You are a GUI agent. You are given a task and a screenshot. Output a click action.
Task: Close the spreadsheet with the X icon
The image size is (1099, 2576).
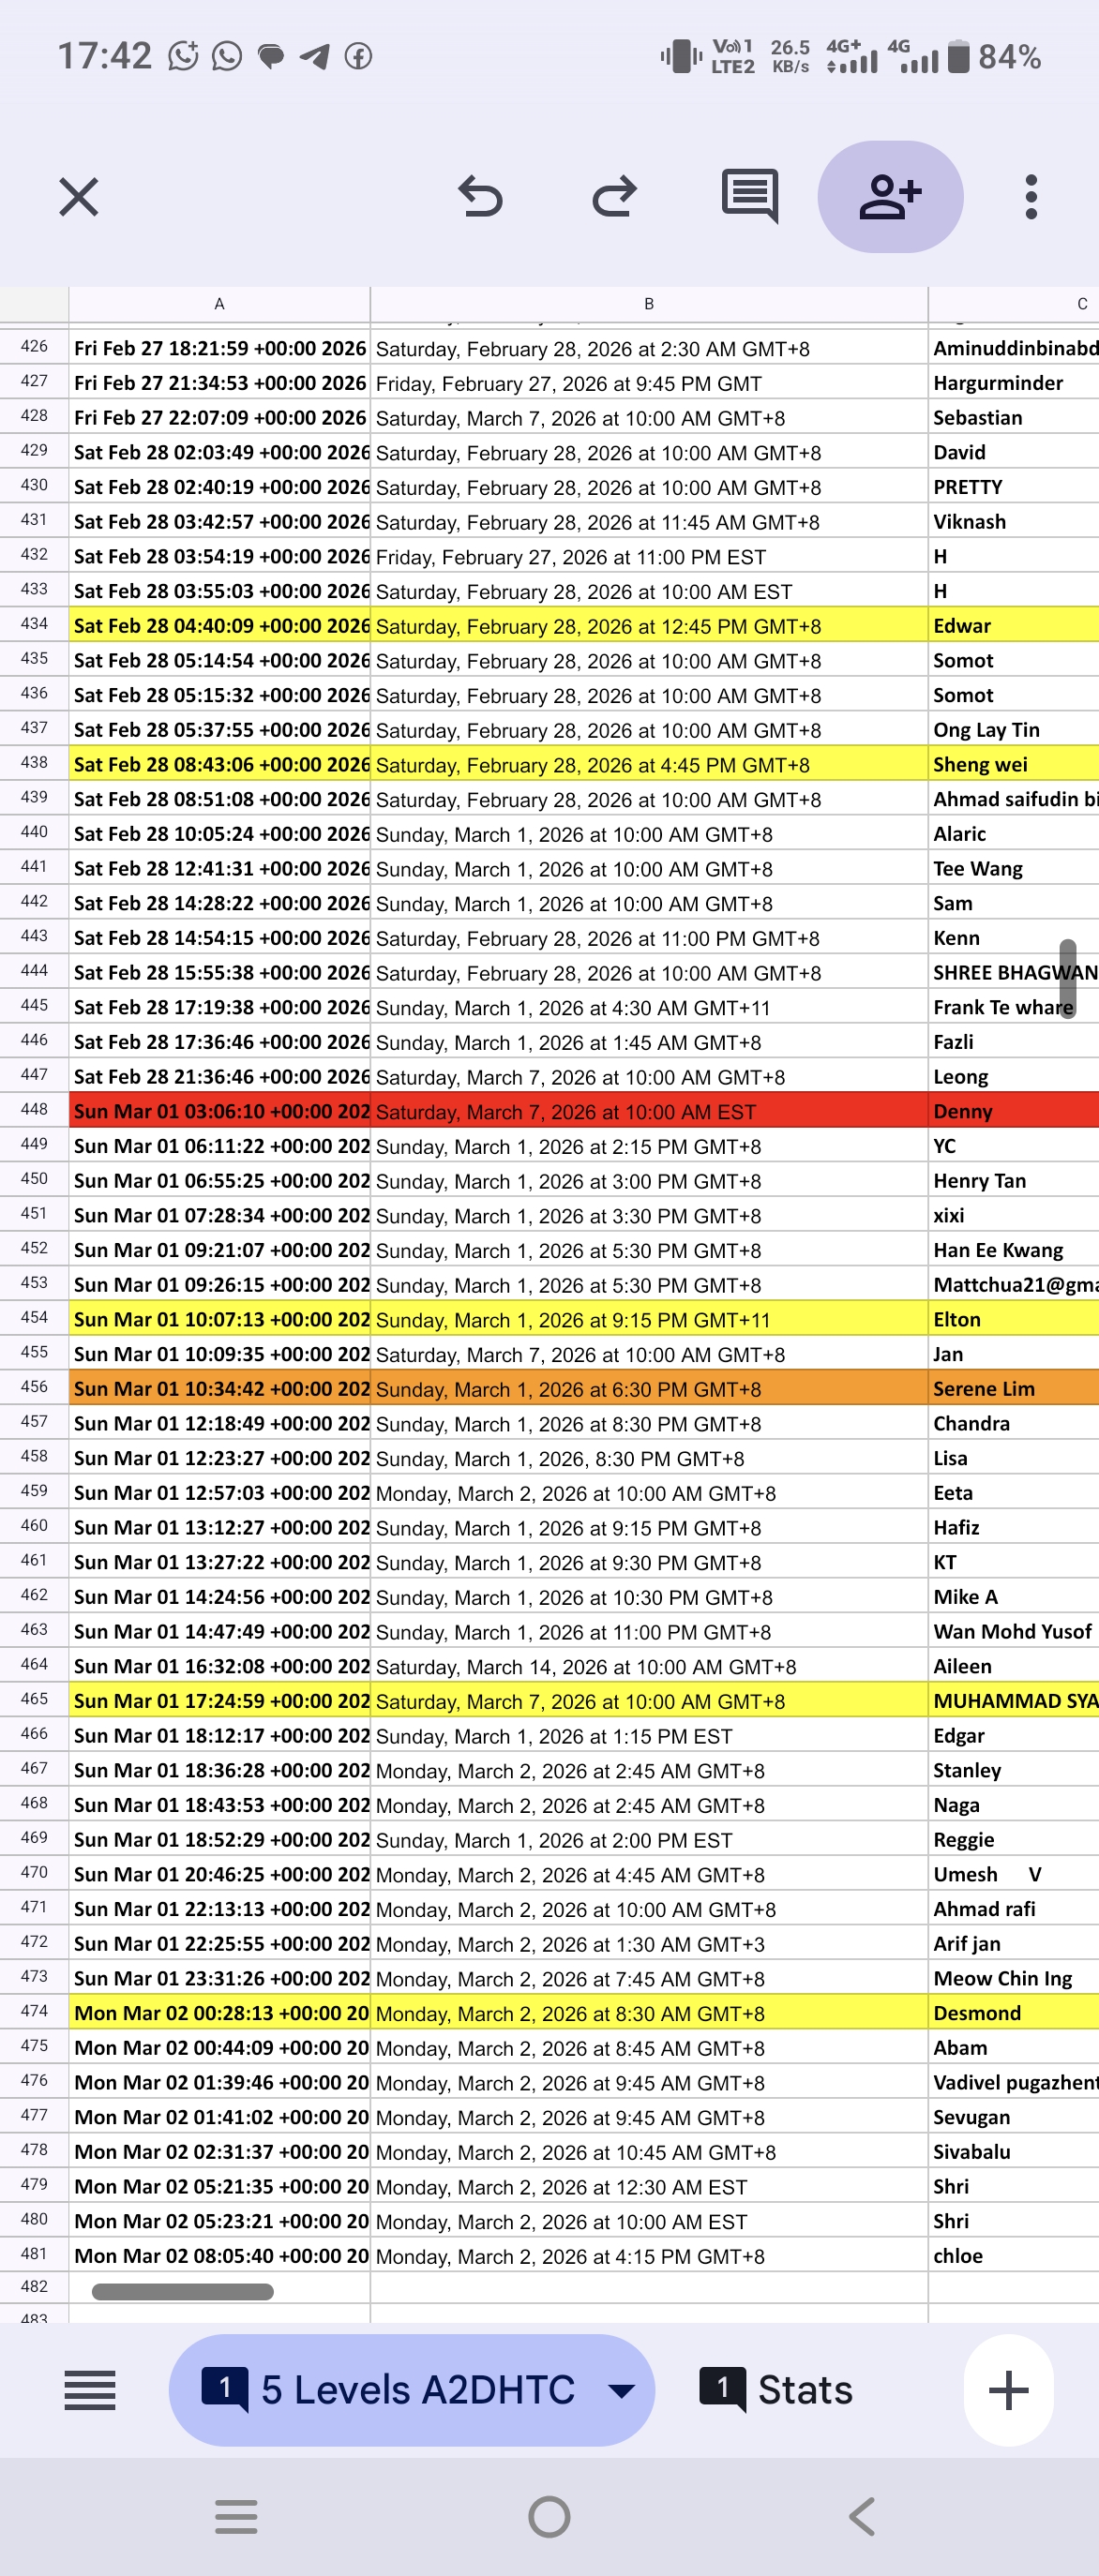[x=78, y=197]
